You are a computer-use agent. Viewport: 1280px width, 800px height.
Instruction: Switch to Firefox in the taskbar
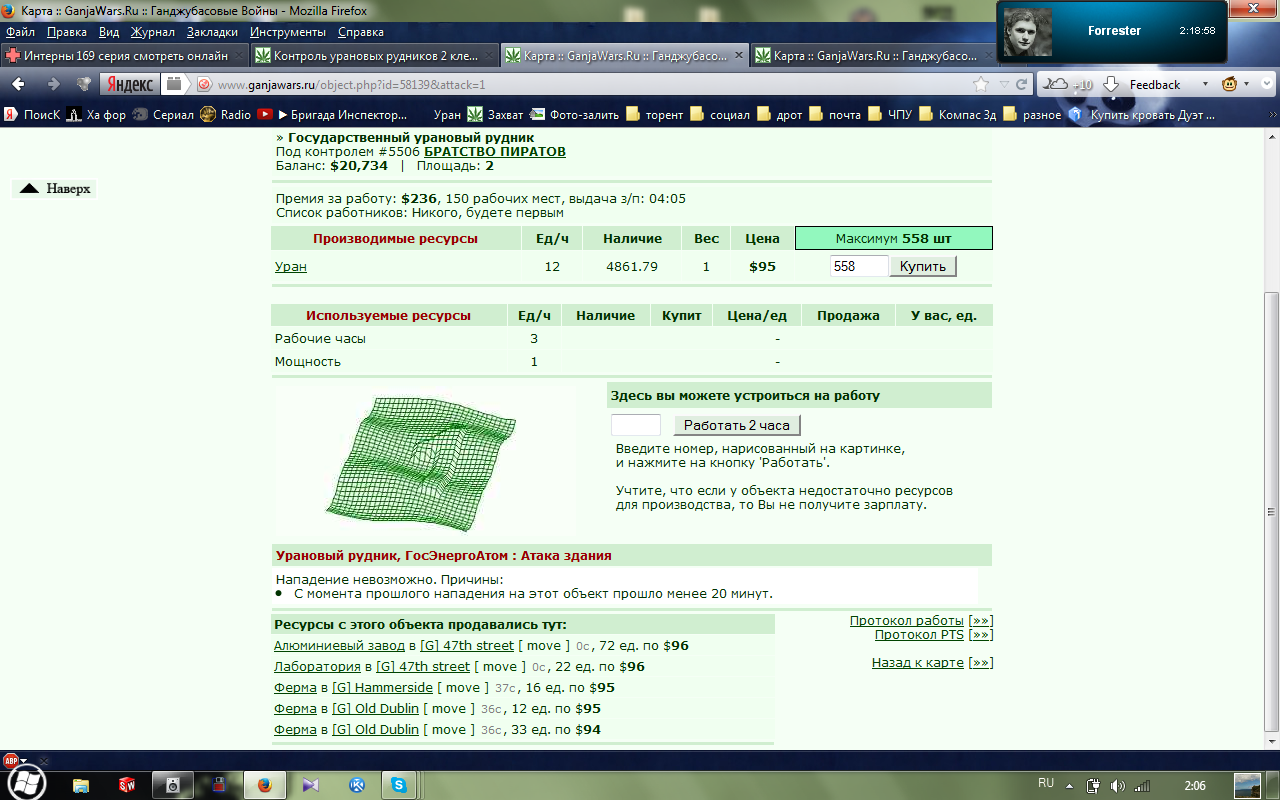(264, 785)
